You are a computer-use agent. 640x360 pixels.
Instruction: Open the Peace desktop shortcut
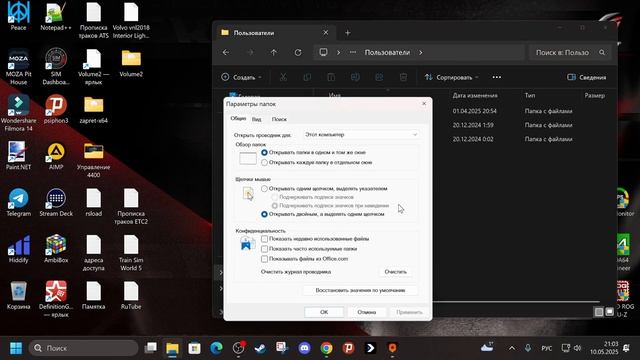tap(18, 16)
